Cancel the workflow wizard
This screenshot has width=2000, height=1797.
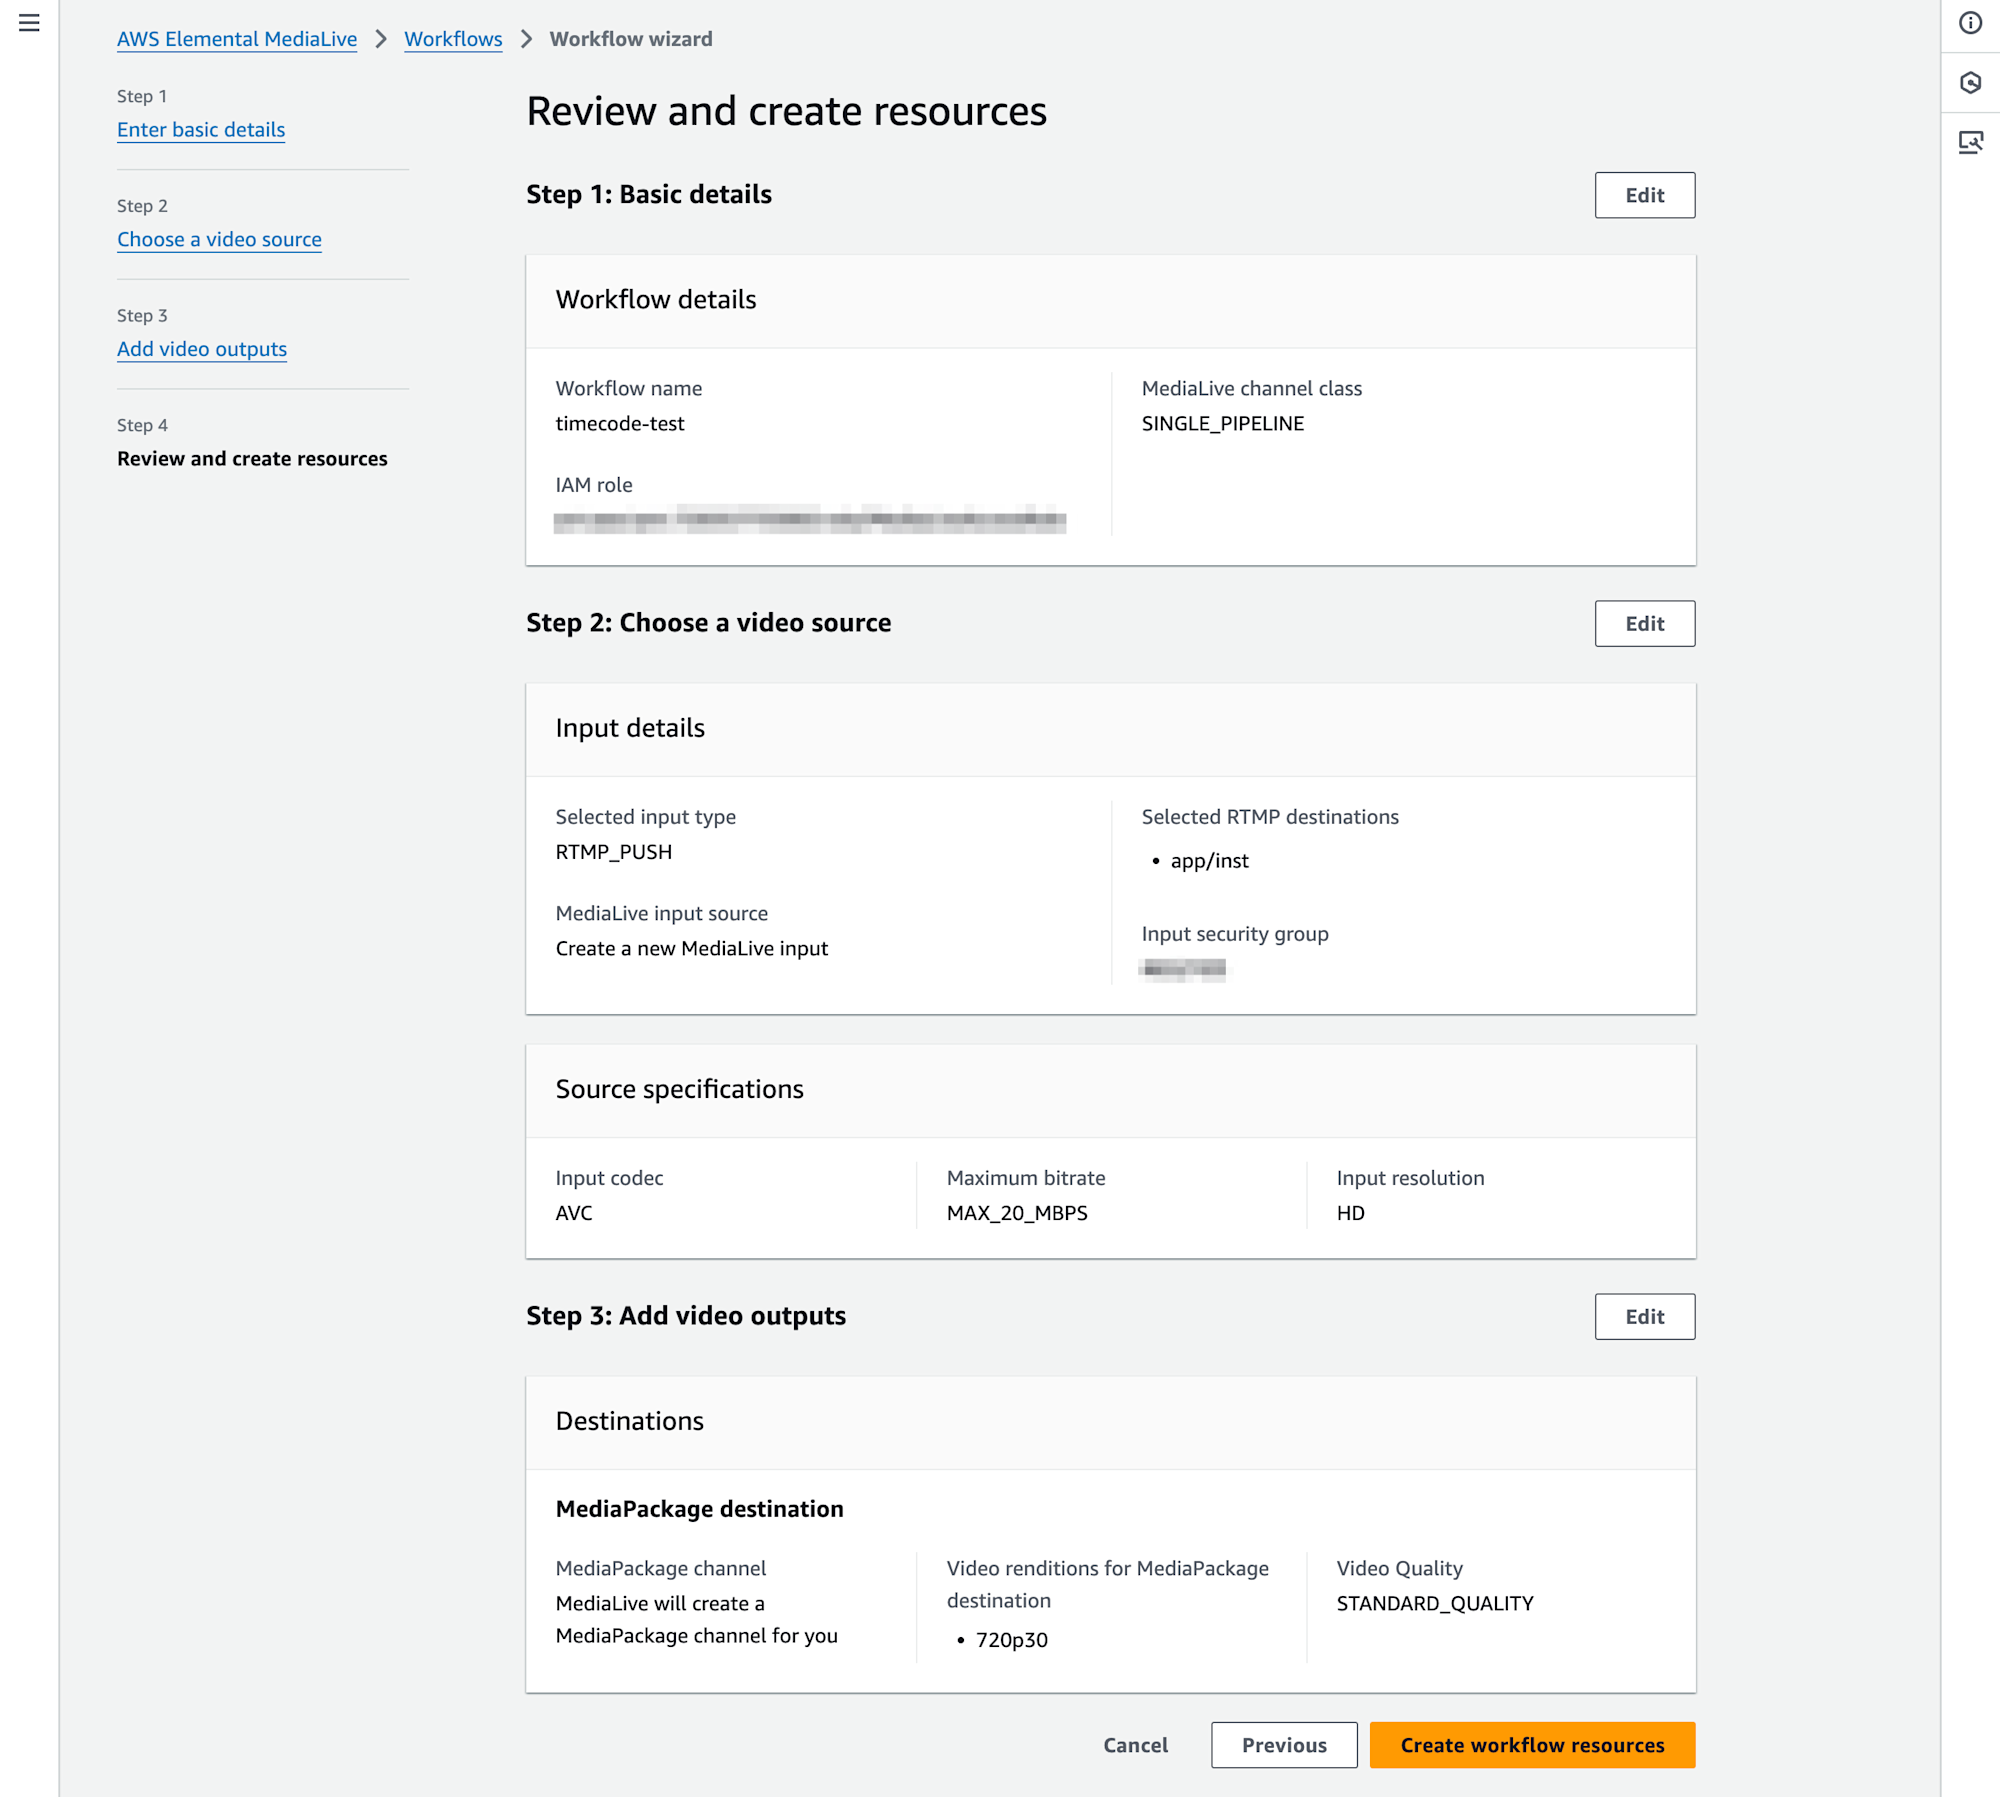(x=1135, y=1745)
